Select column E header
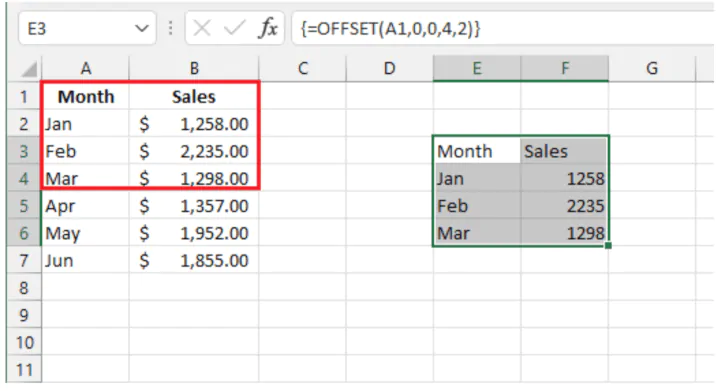The image size is (720, 391). click(x=477, y=68)
